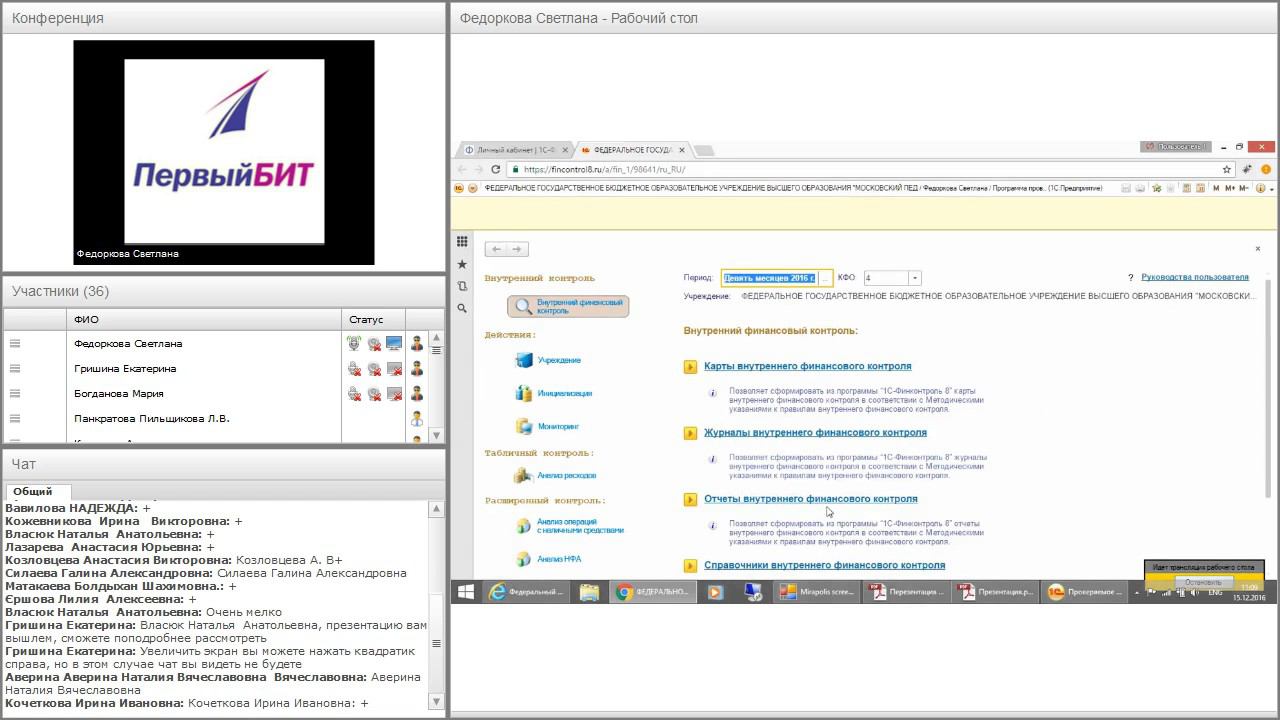Open the Chrome menu button

1266,169
